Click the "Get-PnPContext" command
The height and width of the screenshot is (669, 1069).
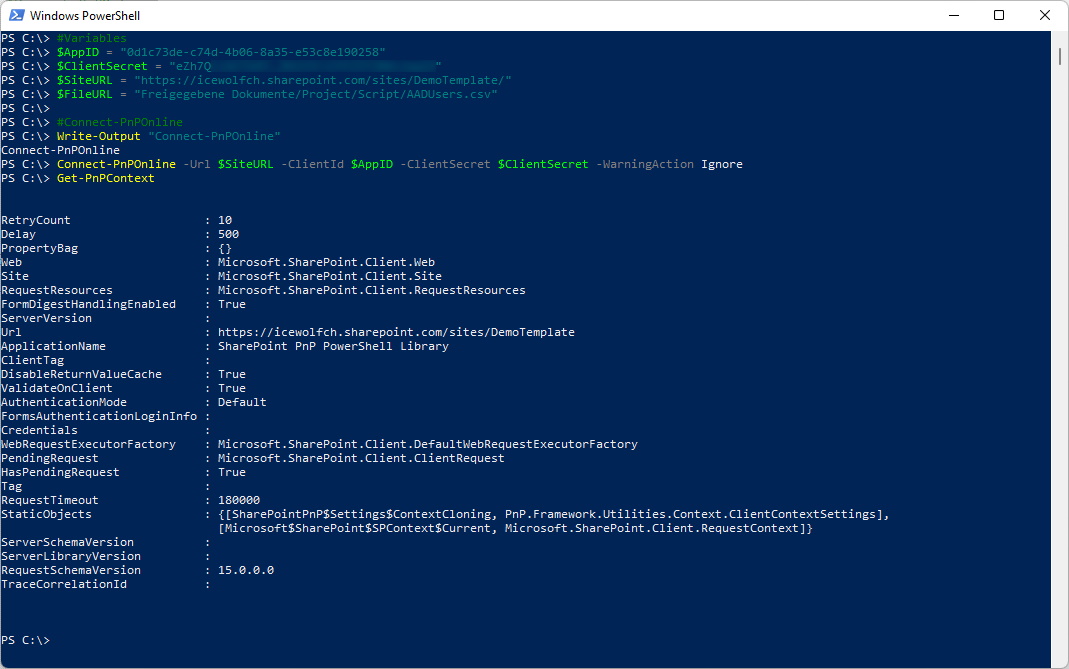click(106, 178)
